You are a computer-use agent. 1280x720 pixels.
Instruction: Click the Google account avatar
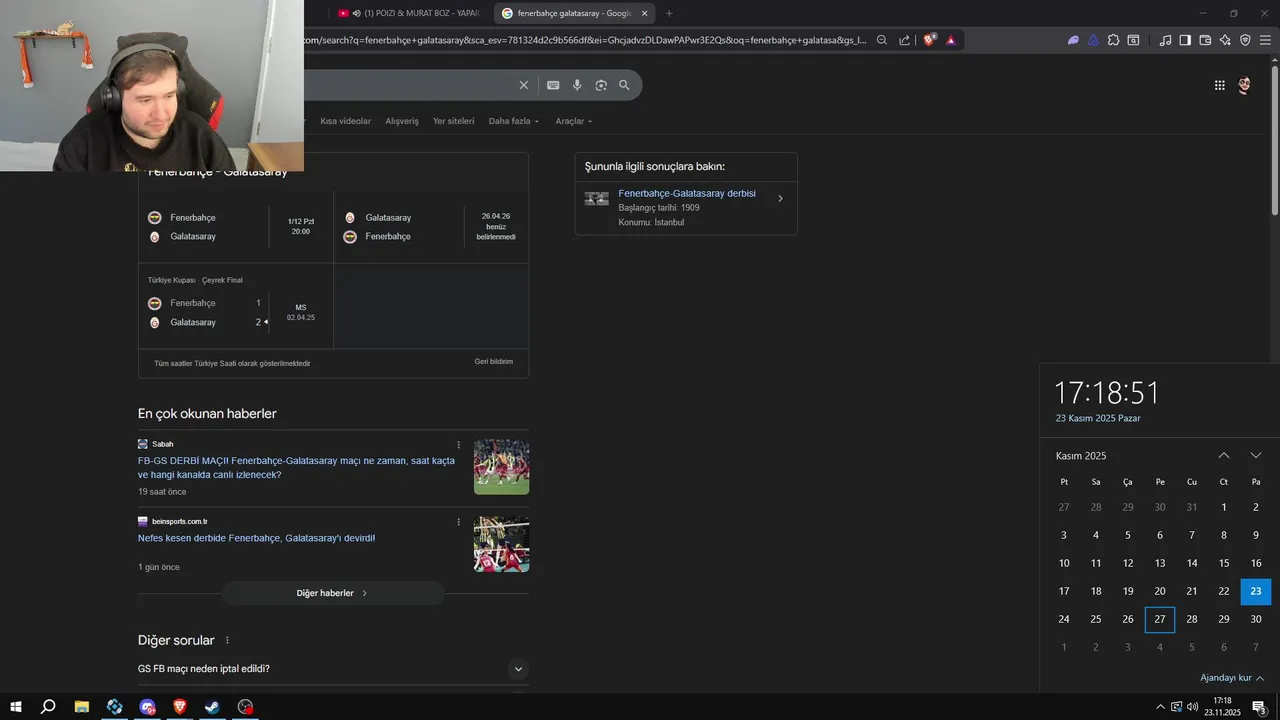coord(1244,85)
